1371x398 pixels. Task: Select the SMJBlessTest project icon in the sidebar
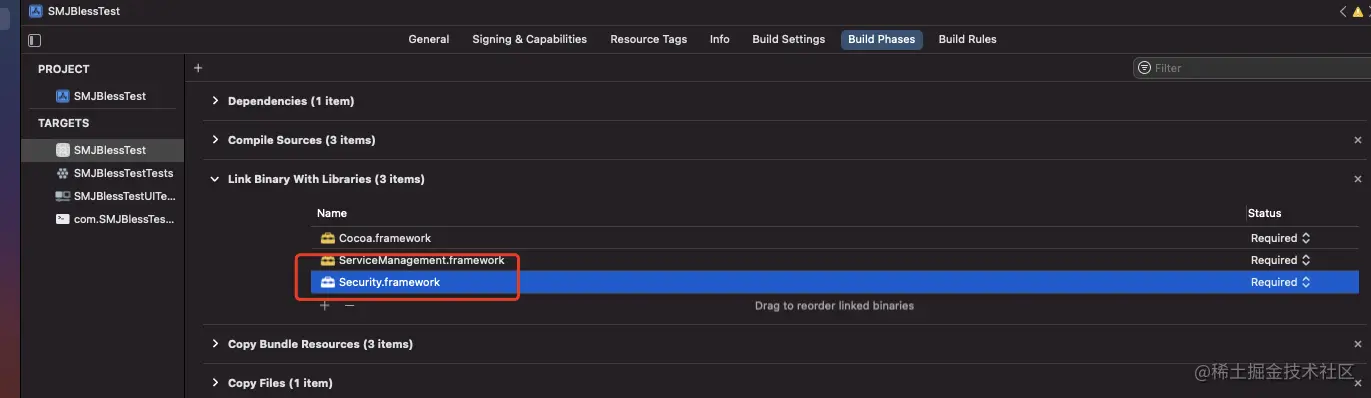click(x=62, y=96)
